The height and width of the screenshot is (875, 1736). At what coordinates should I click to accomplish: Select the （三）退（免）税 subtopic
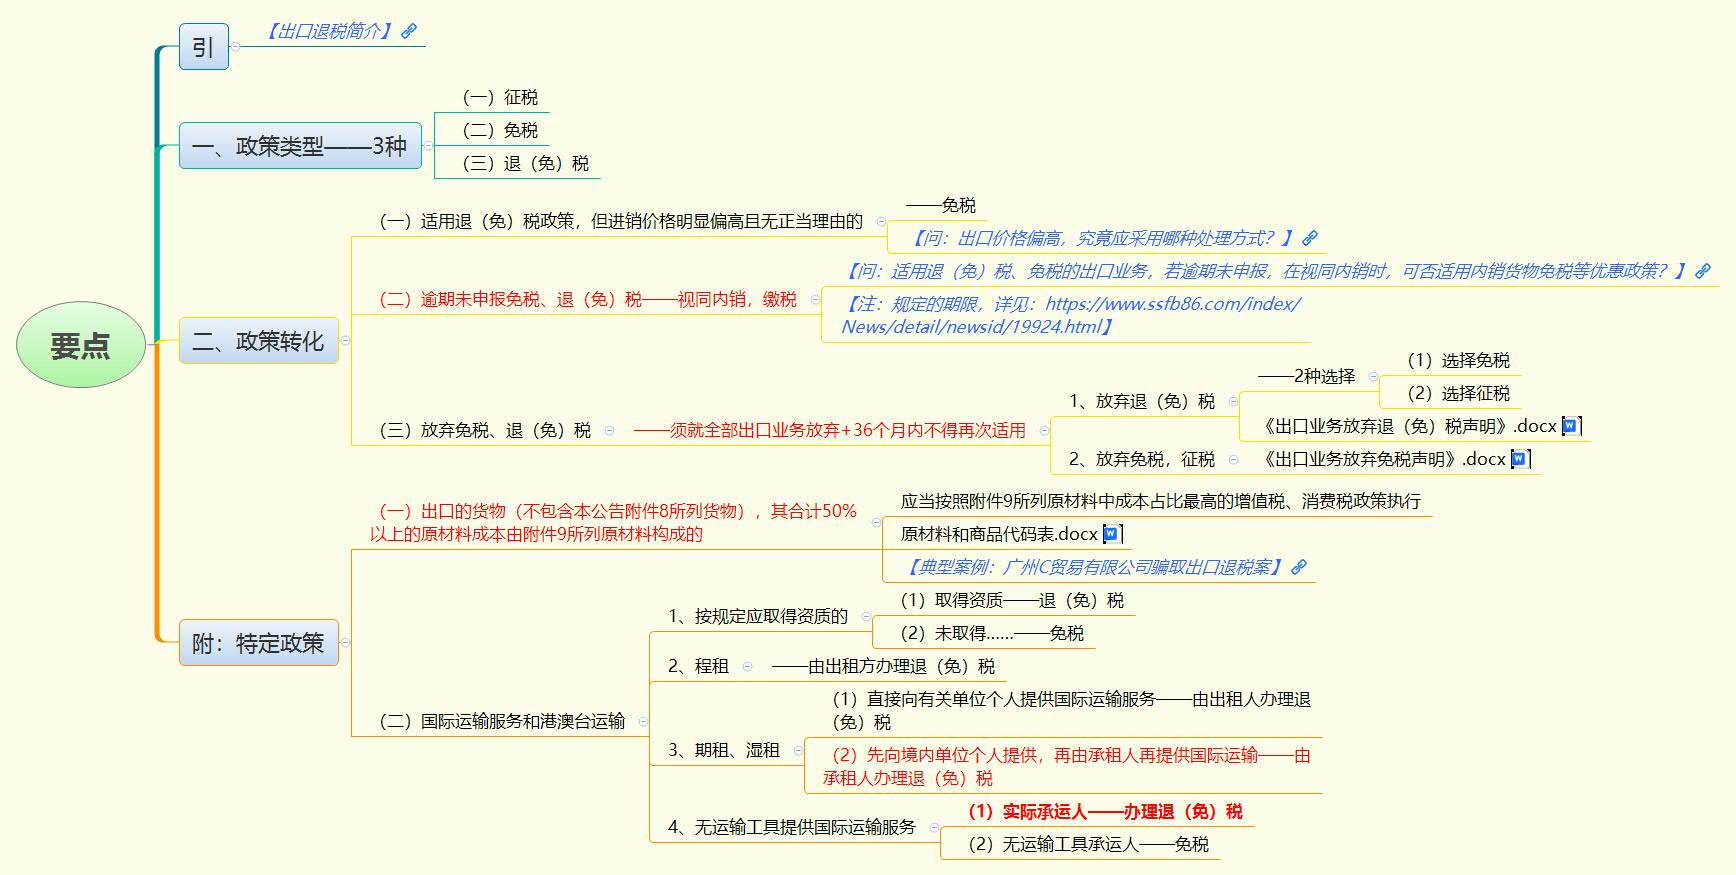(x=525, y=163)
